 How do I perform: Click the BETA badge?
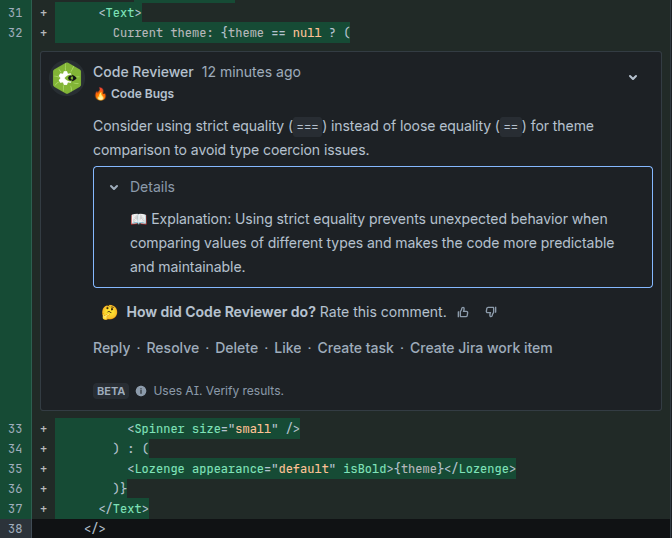[111, 391]
